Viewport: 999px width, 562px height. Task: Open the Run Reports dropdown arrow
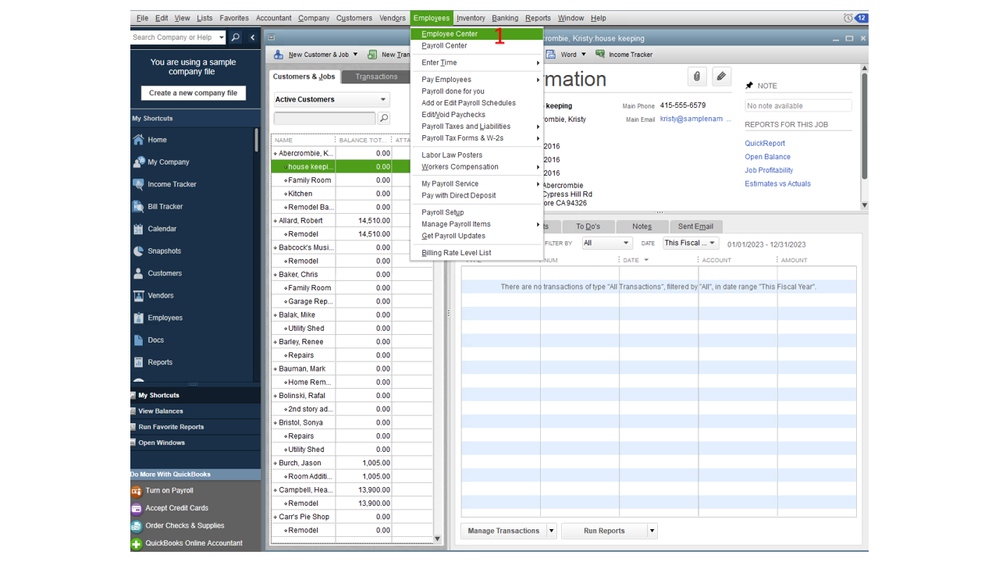click(652, 531)
